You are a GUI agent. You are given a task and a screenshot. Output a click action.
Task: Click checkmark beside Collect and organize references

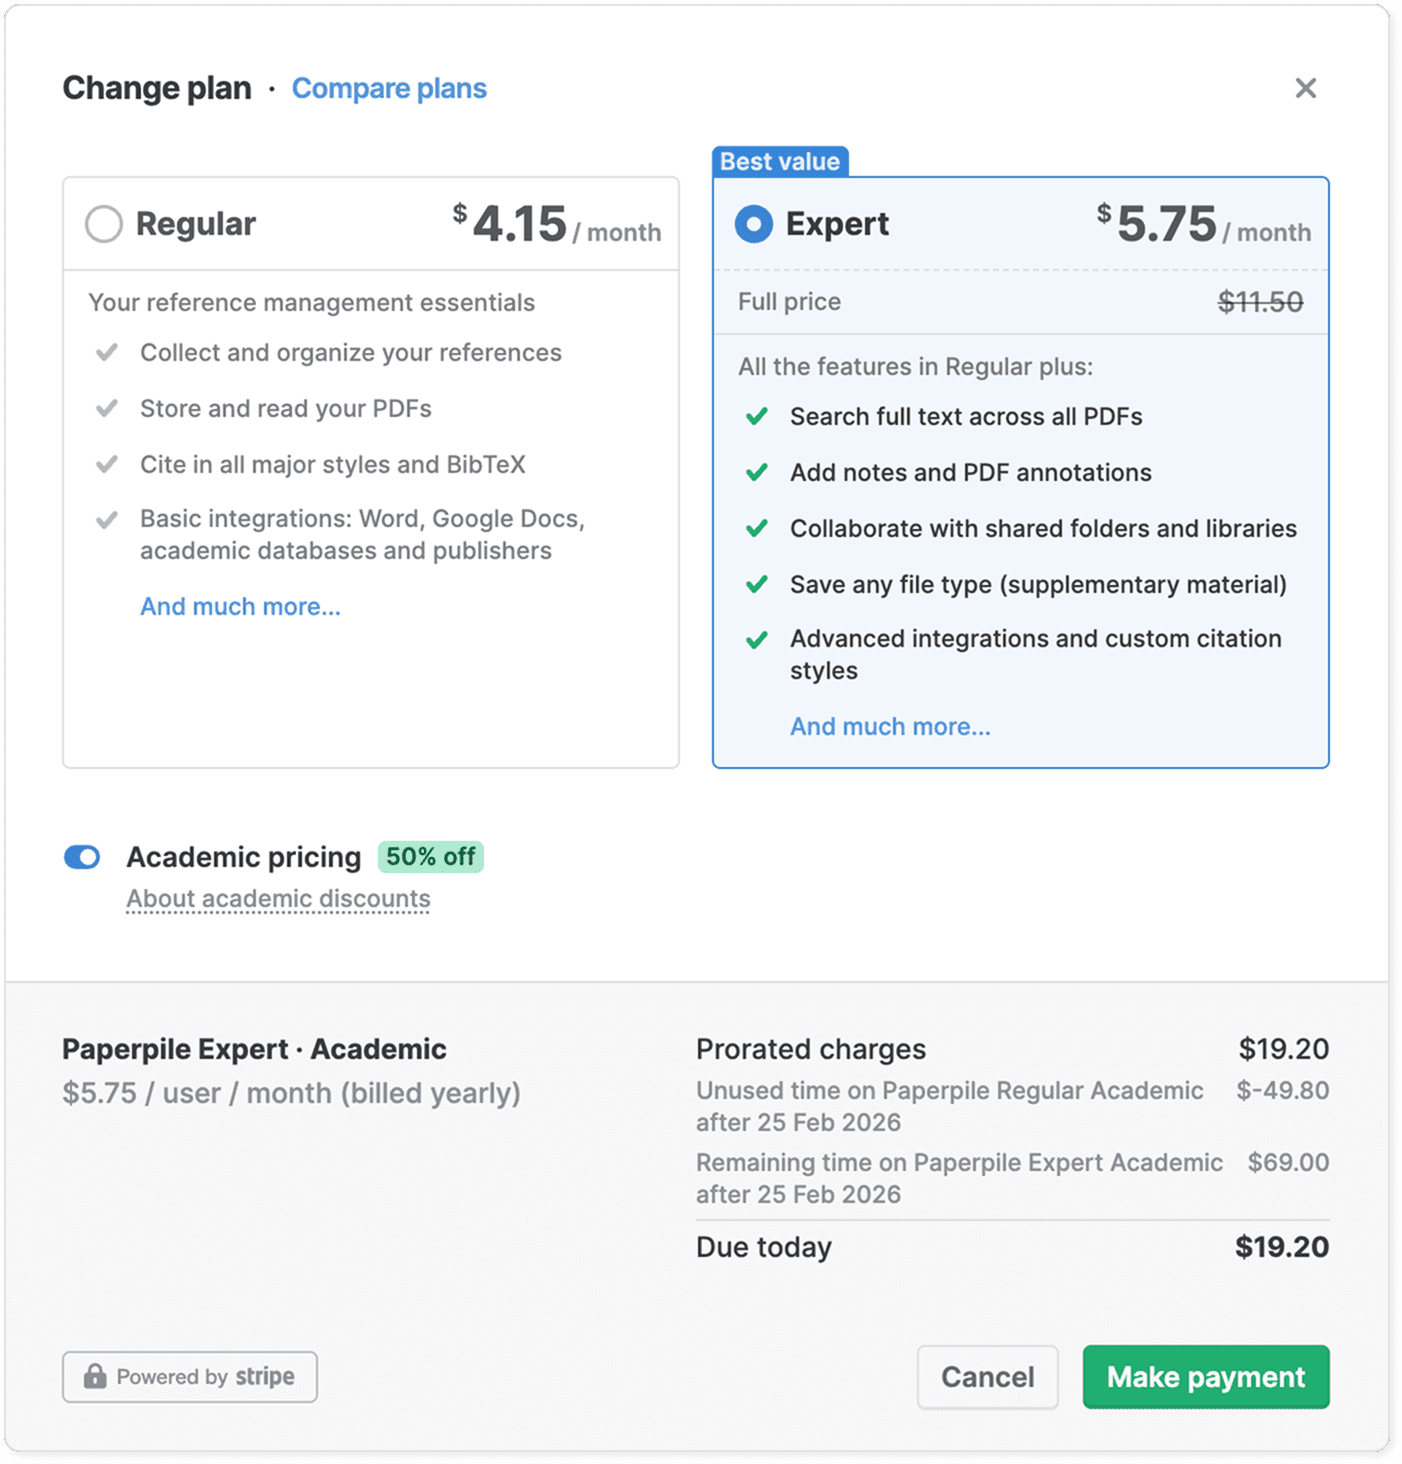pos(107,353)
